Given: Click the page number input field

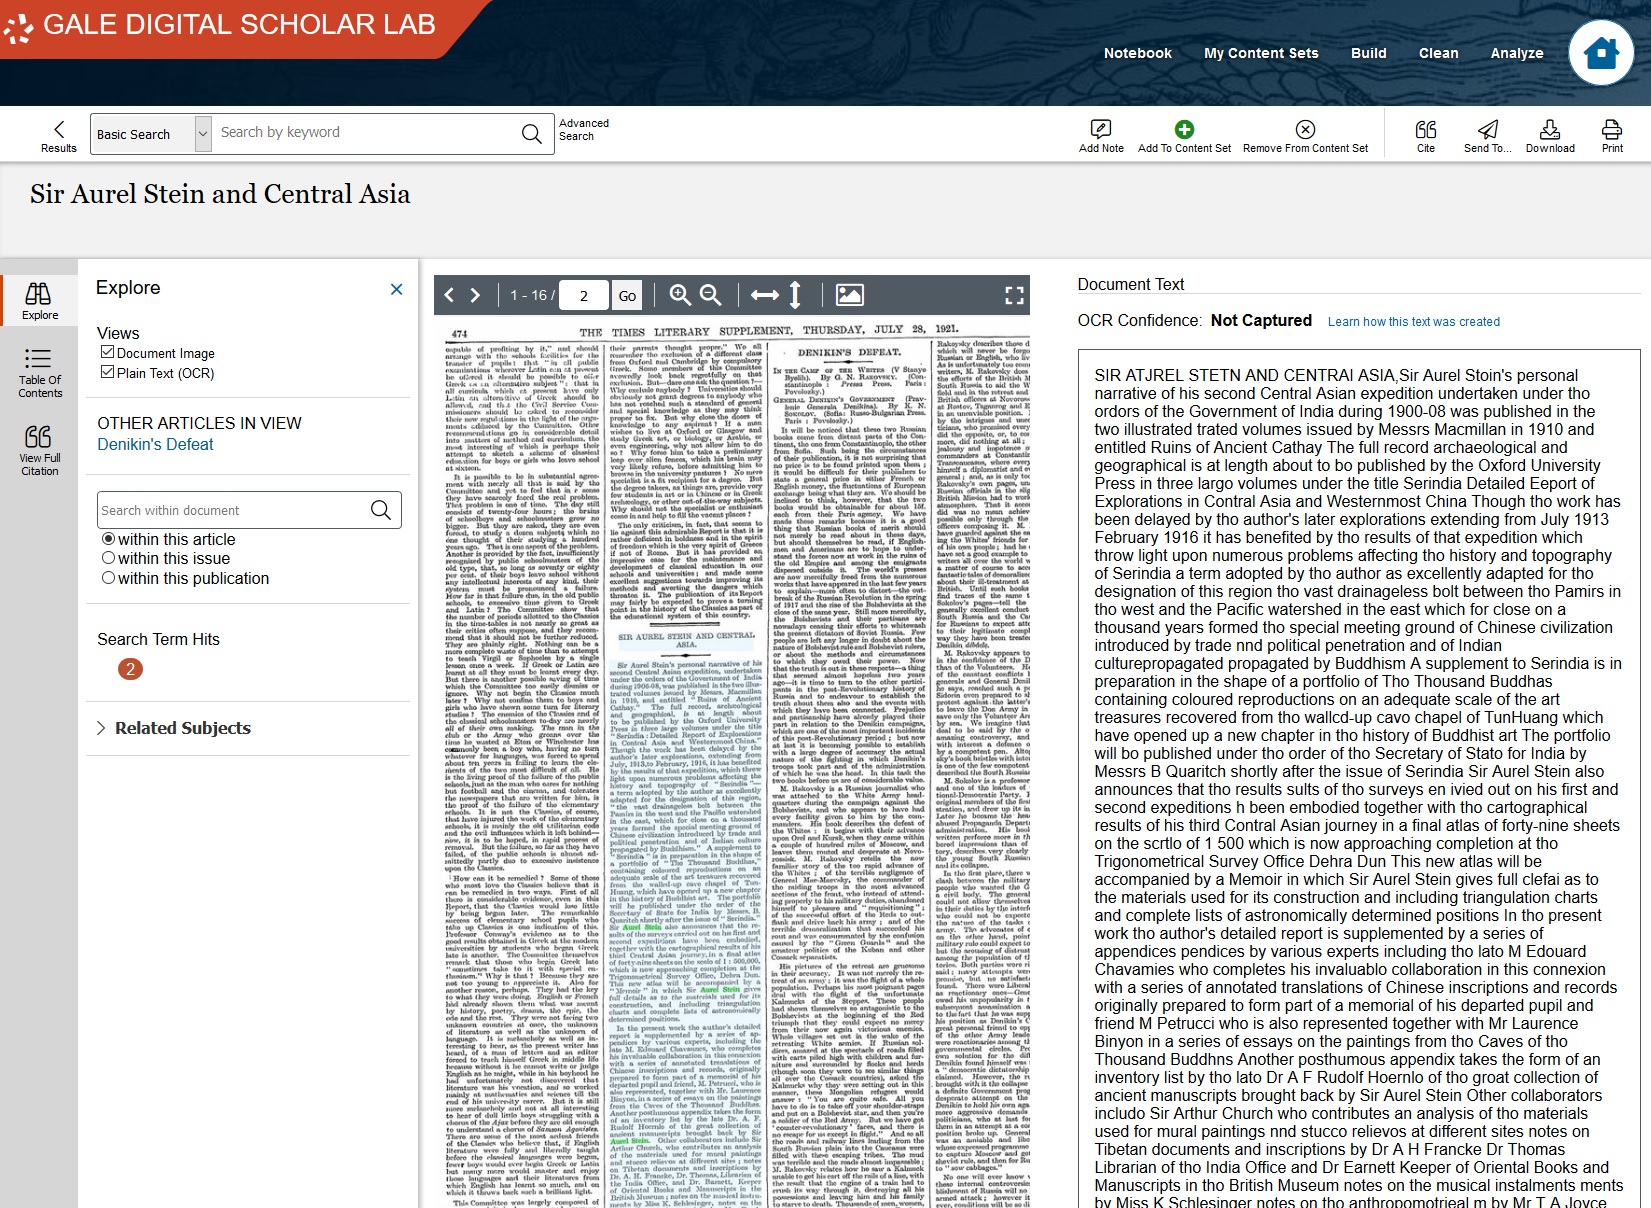Looking at the screenshot, I should click(584, 295).
